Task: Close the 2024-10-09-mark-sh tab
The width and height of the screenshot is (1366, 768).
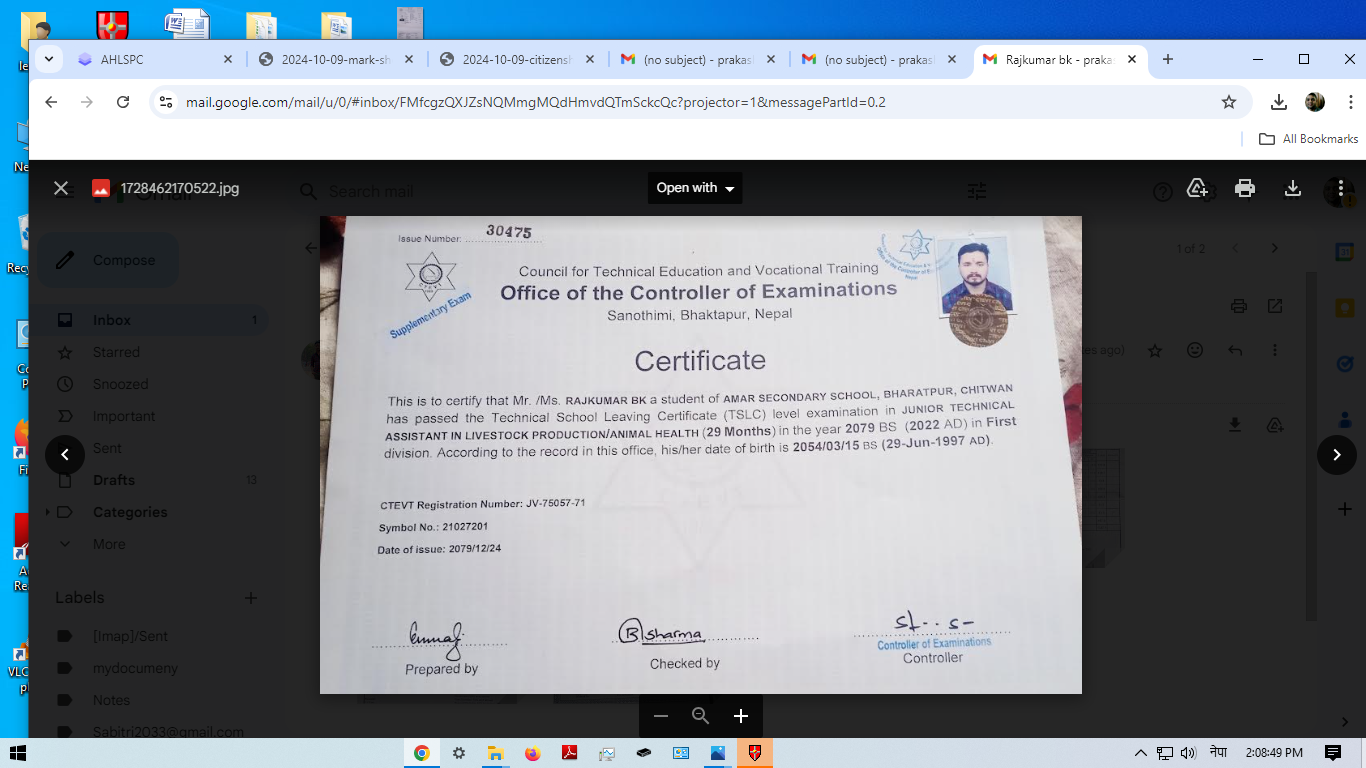Action: [408, 60]
